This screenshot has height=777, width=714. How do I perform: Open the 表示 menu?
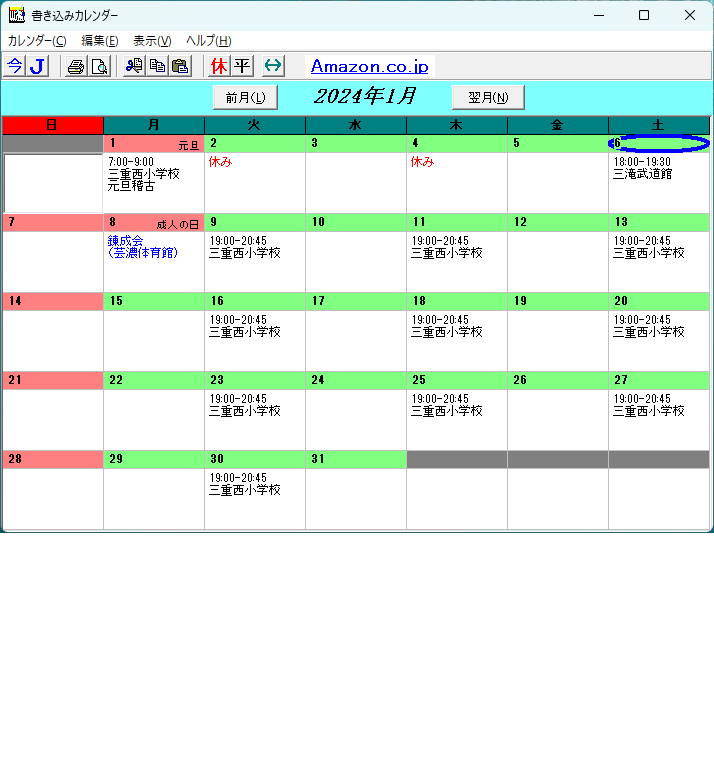(x=152, y=41)
